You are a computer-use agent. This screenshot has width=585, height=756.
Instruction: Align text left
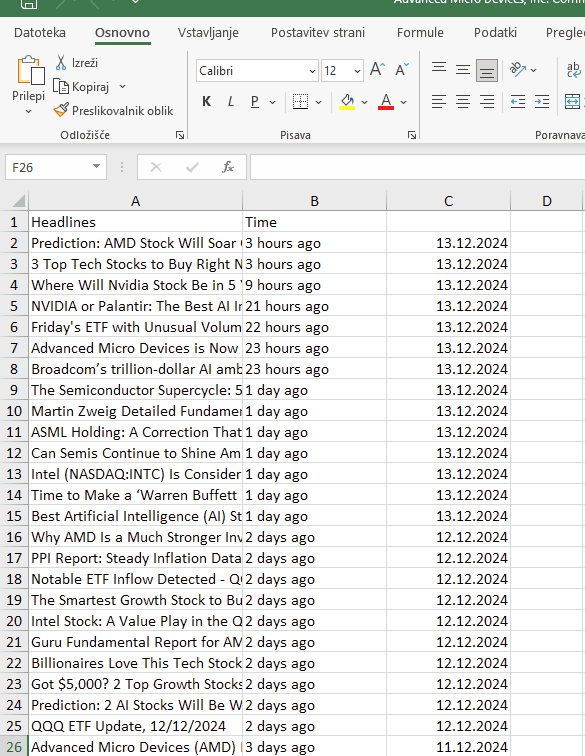point(438,102)
